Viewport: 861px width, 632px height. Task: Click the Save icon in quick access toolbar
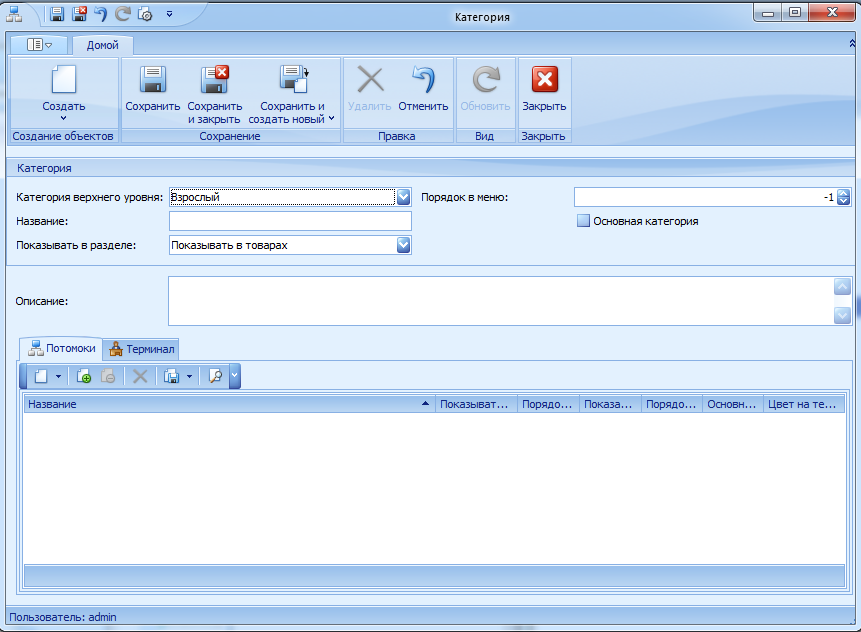click(57, 14)
